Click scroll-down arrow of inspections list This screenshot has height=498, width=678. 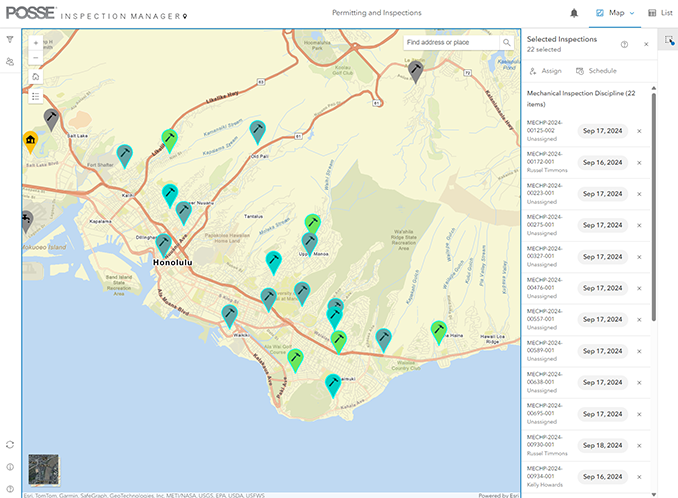[654, 494]
